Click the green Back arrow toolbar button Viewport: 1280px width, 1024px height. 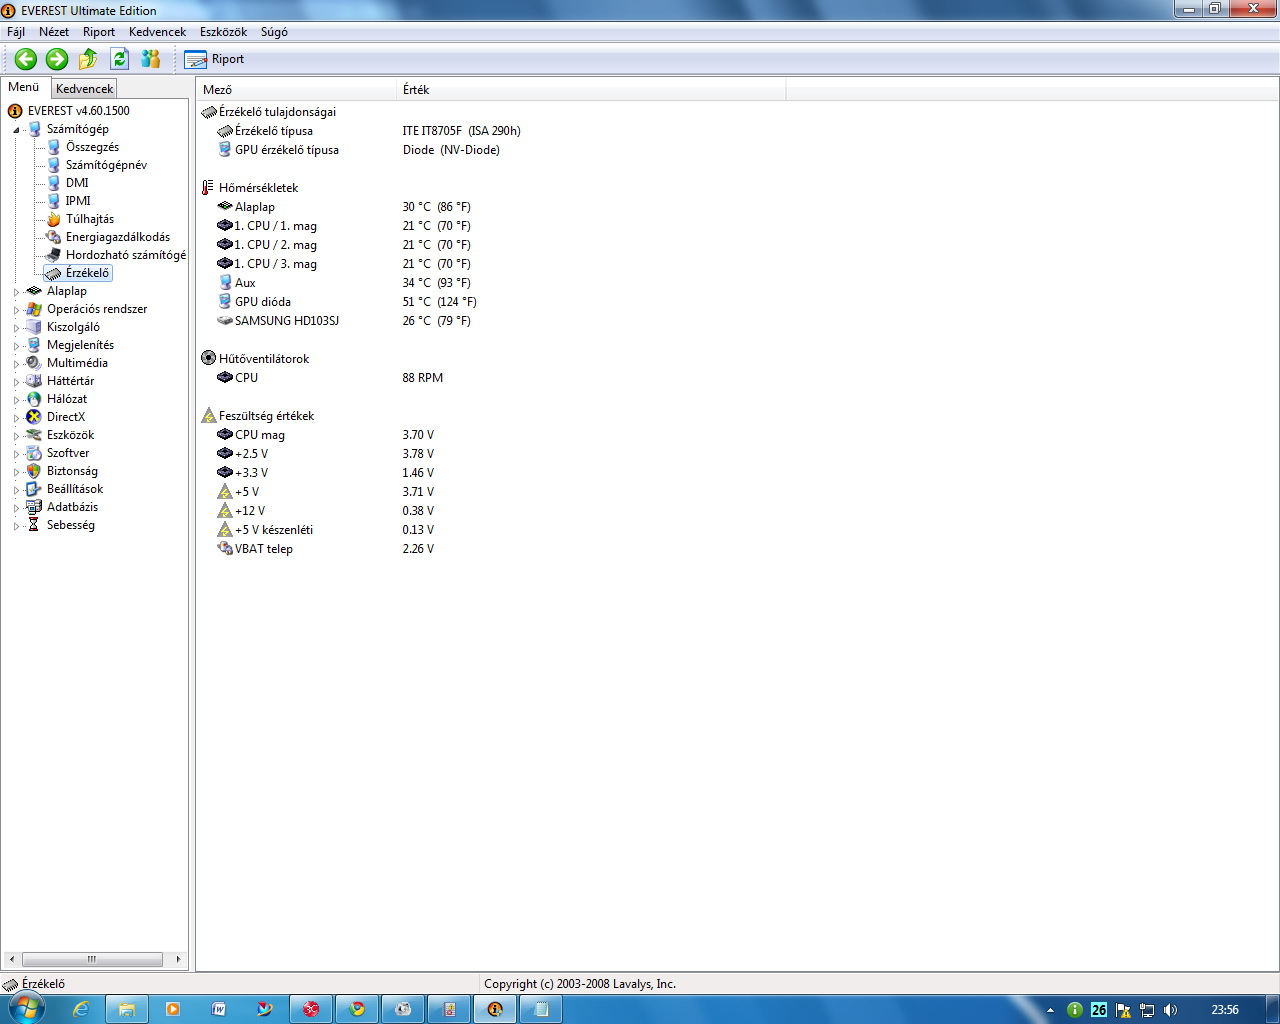pos(26,59)
